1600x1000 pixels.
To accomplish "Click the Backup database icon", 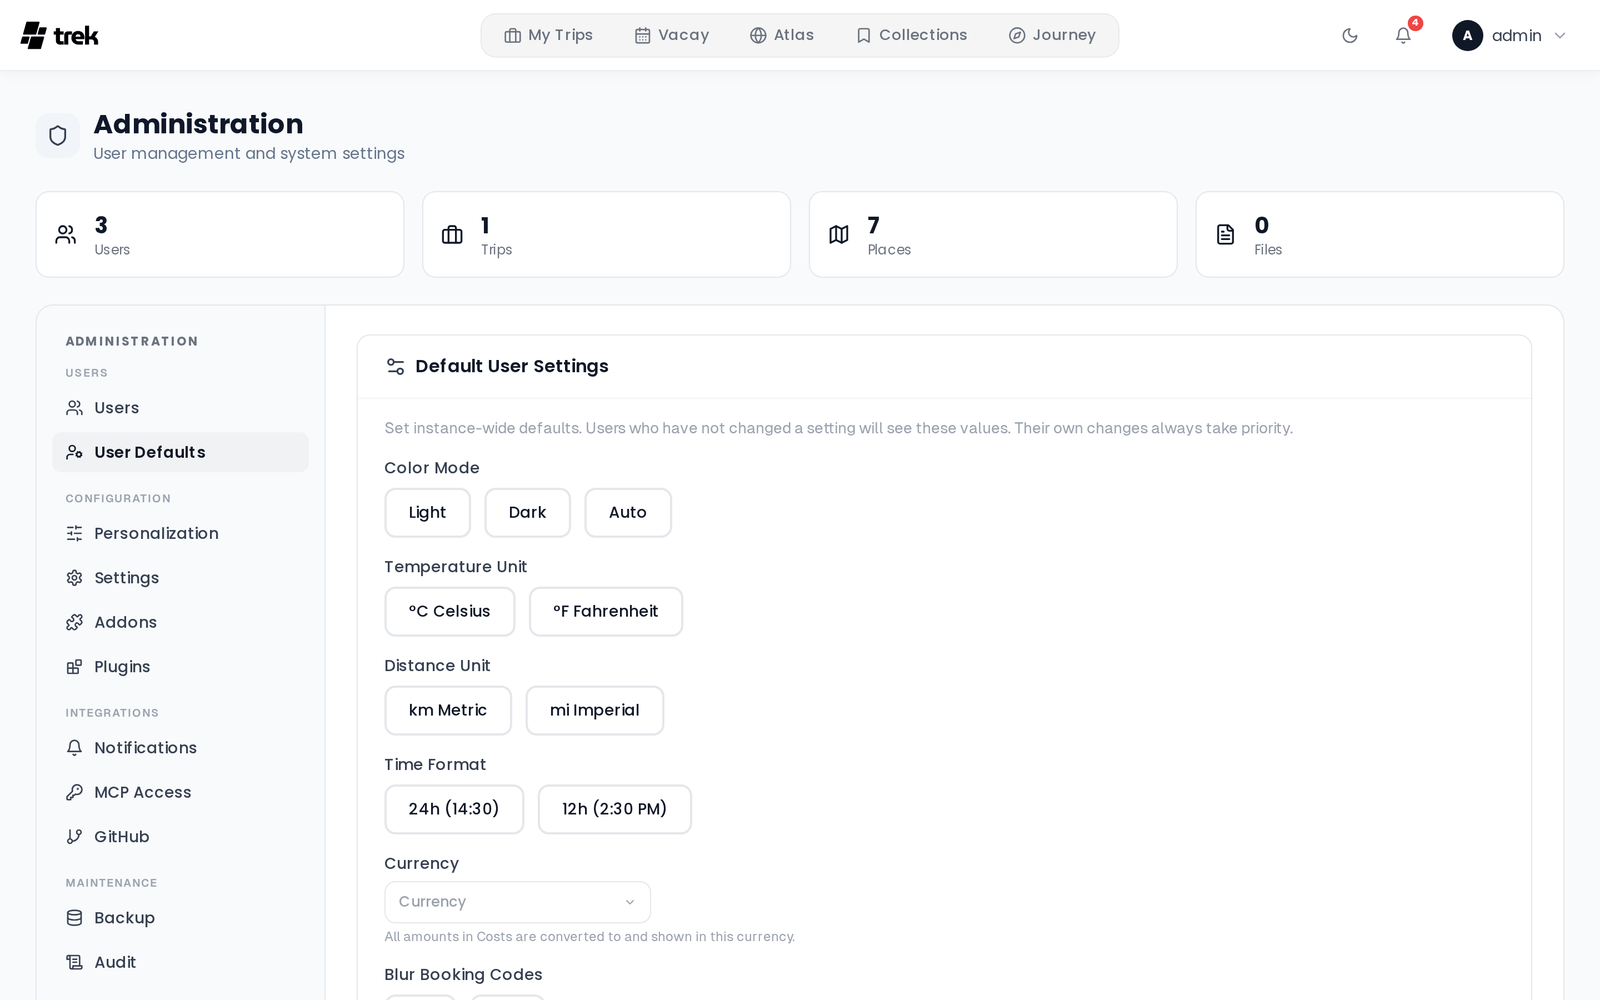I will [x=74, y=918].
